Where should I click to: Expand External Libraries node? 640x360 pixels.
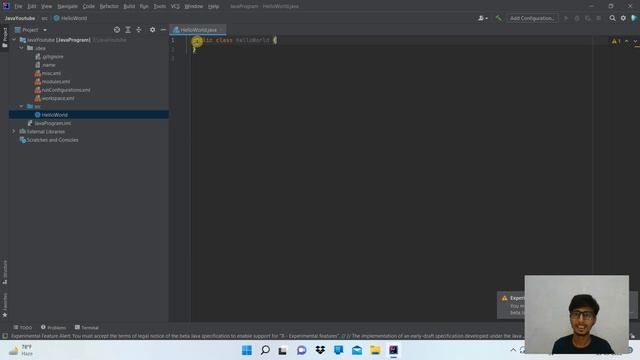pyautogui.click(x=14, y=131)
